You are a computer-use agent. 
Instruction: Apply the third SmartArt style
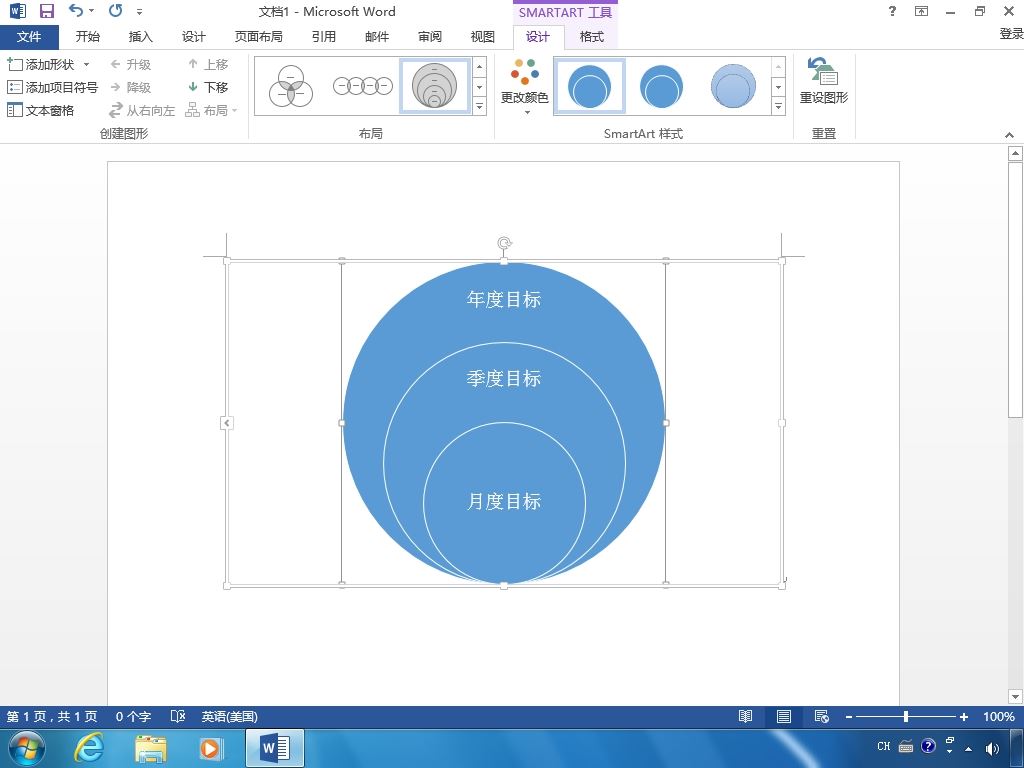pyautogui.click(x=733, y=86)
